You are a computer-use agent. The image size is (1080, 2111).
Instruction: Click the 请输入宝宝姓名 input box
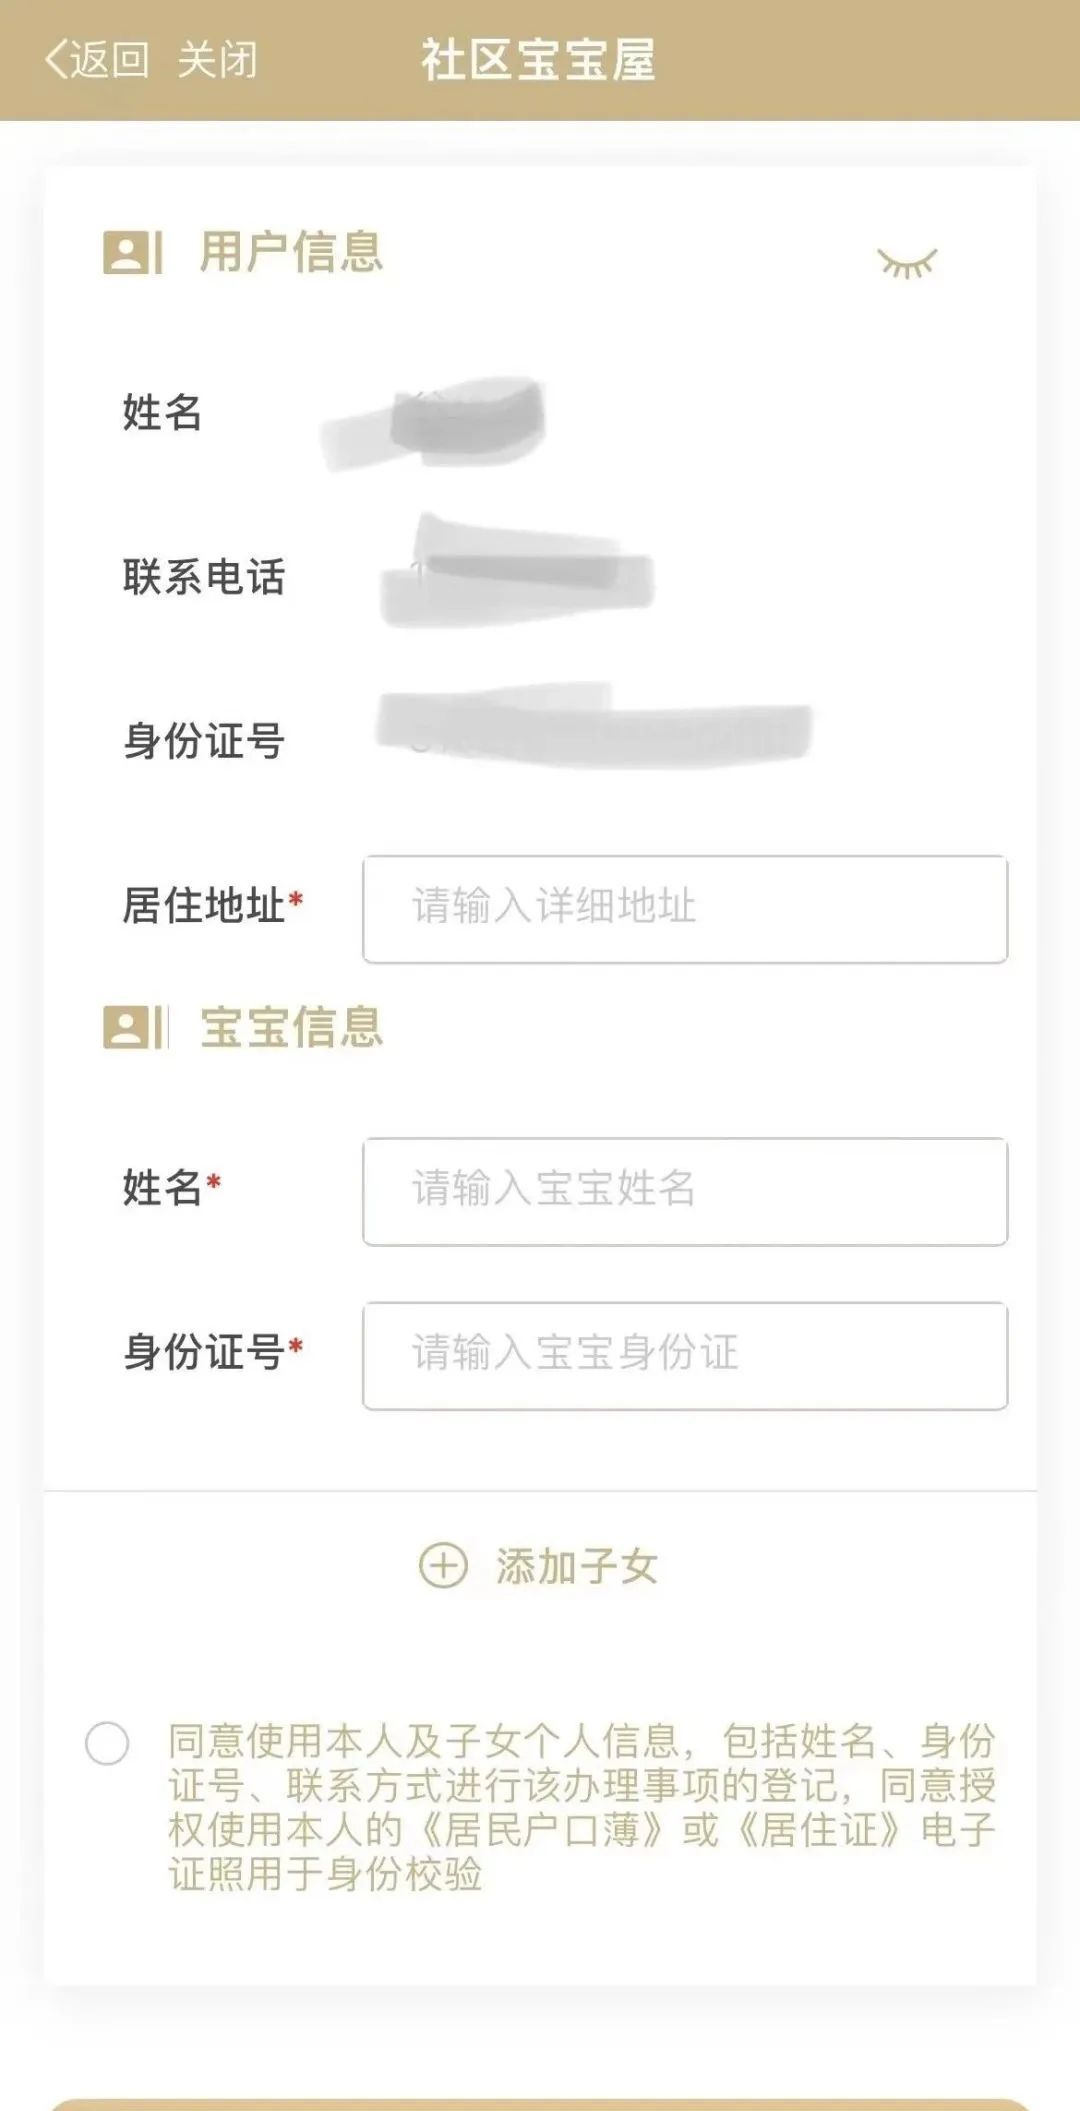[684, 1191]
